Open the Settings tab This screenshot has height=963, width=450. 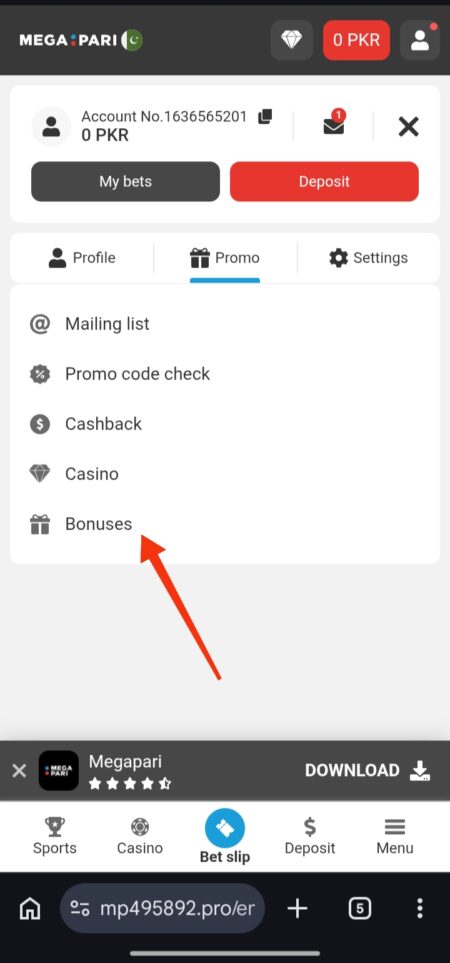coord(368,258)
